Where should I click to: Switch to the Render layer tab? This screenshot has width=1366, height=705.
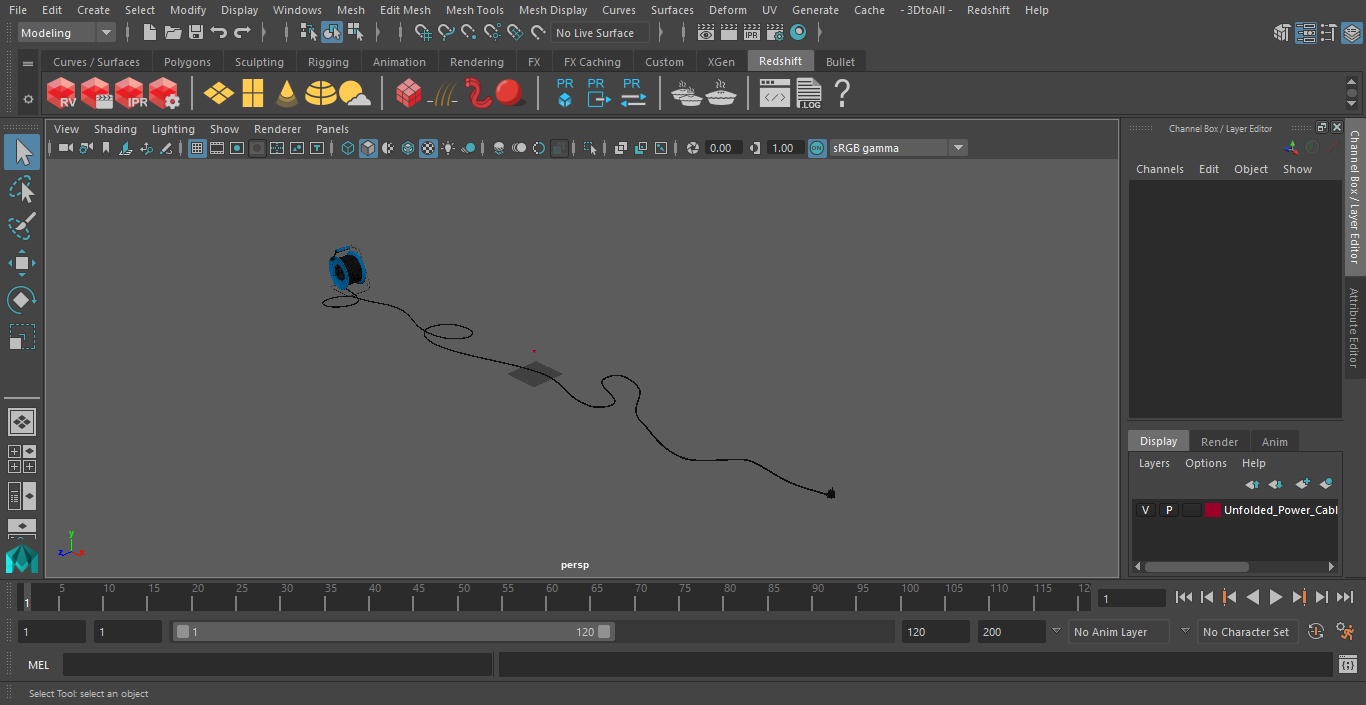(1219, 442)
